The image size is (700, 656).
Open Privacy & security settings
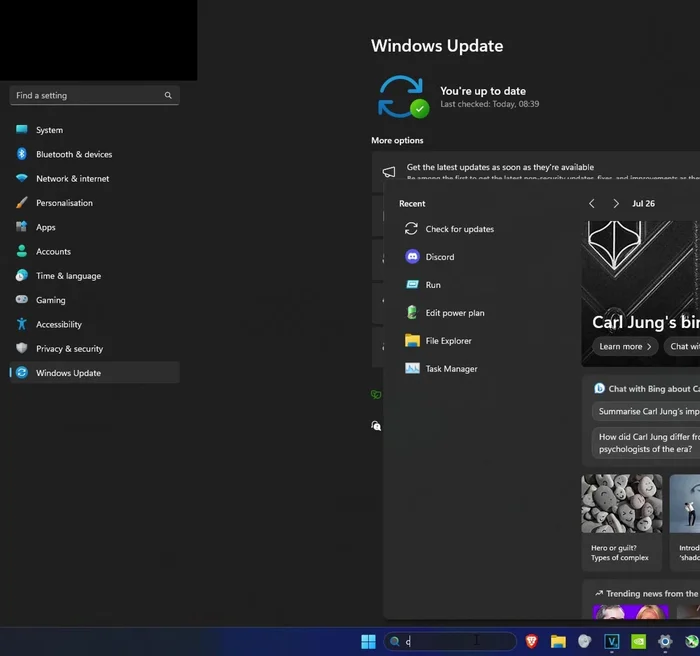(x=94, y=349)
